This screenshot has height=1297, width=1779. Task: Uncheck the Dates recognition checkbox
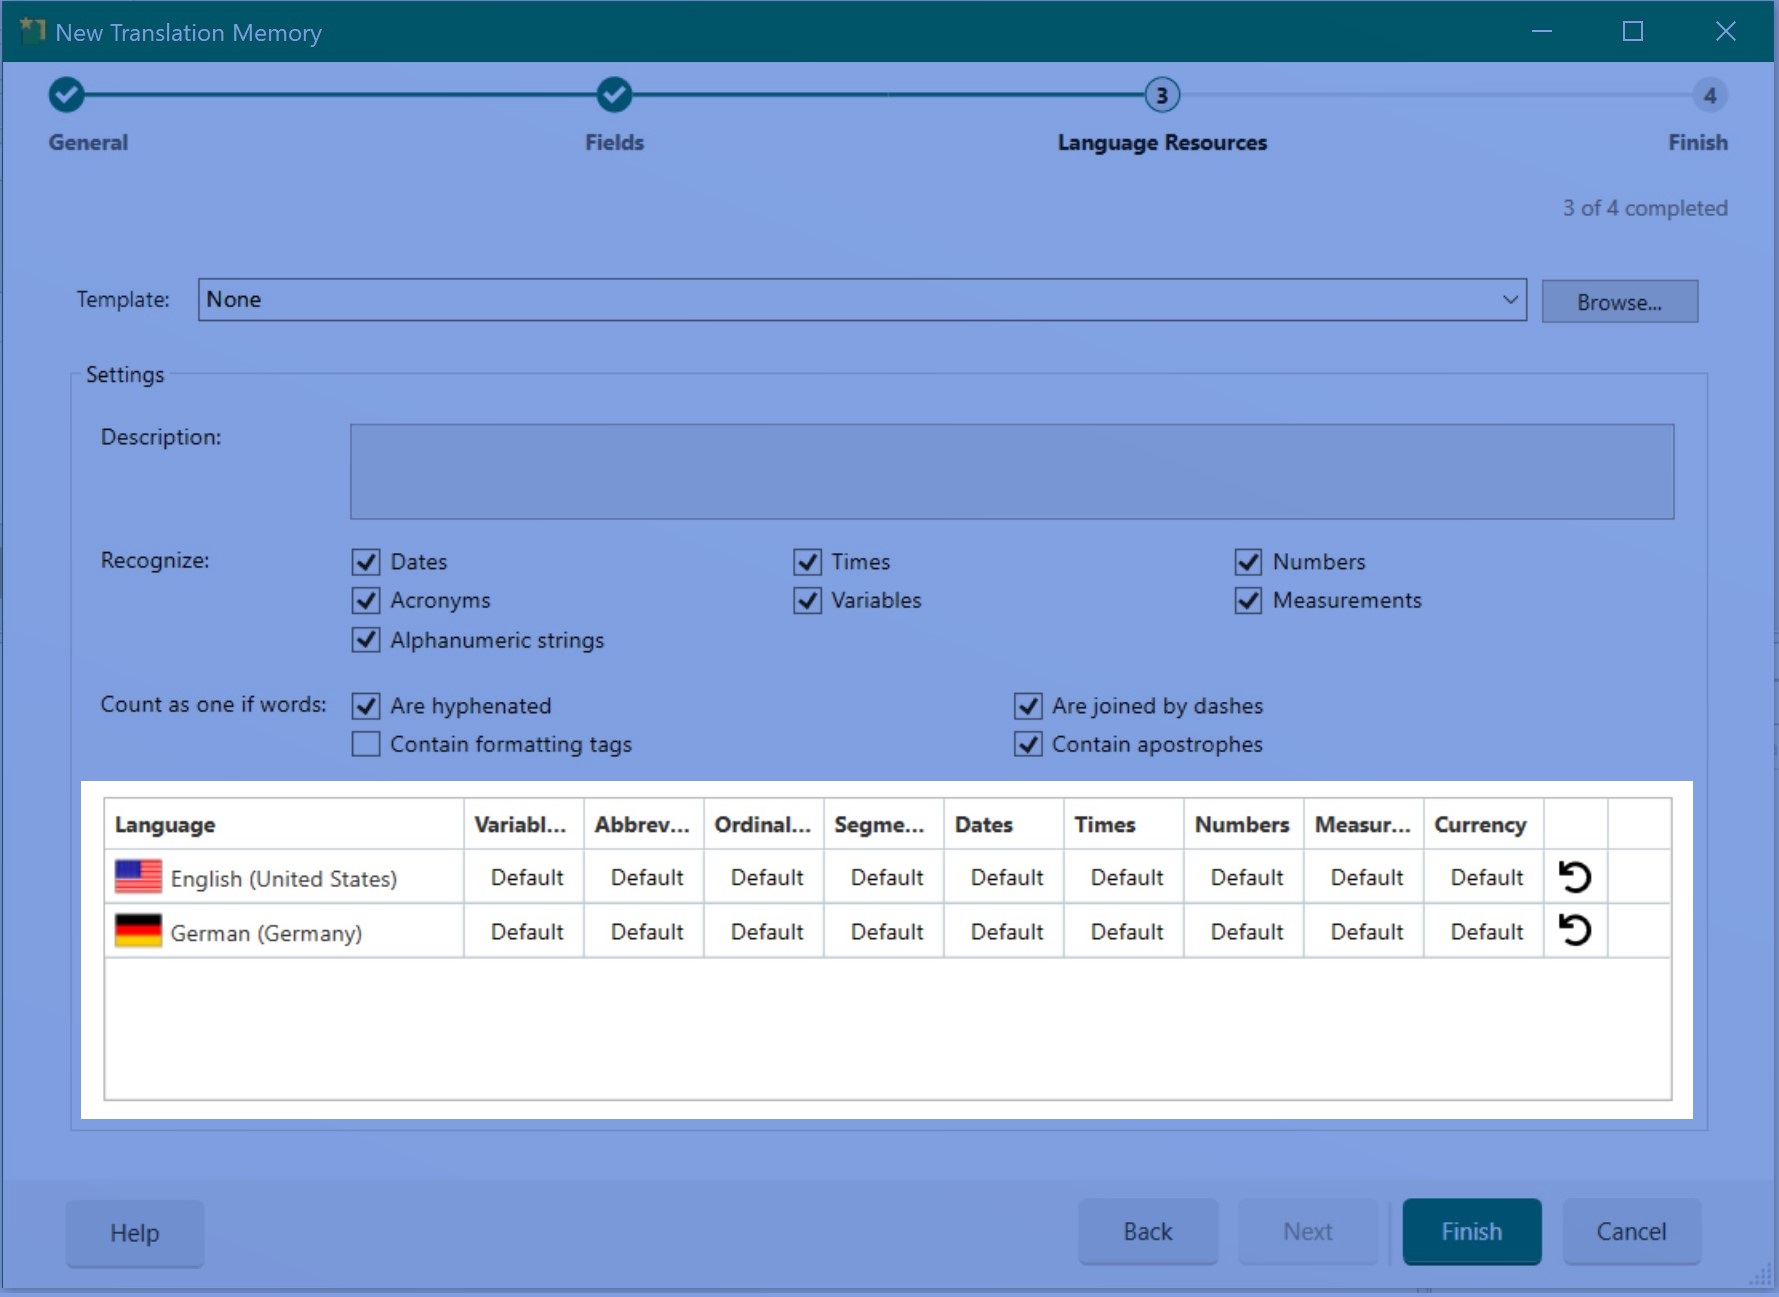pyautogui.click(x=366, y=562)
